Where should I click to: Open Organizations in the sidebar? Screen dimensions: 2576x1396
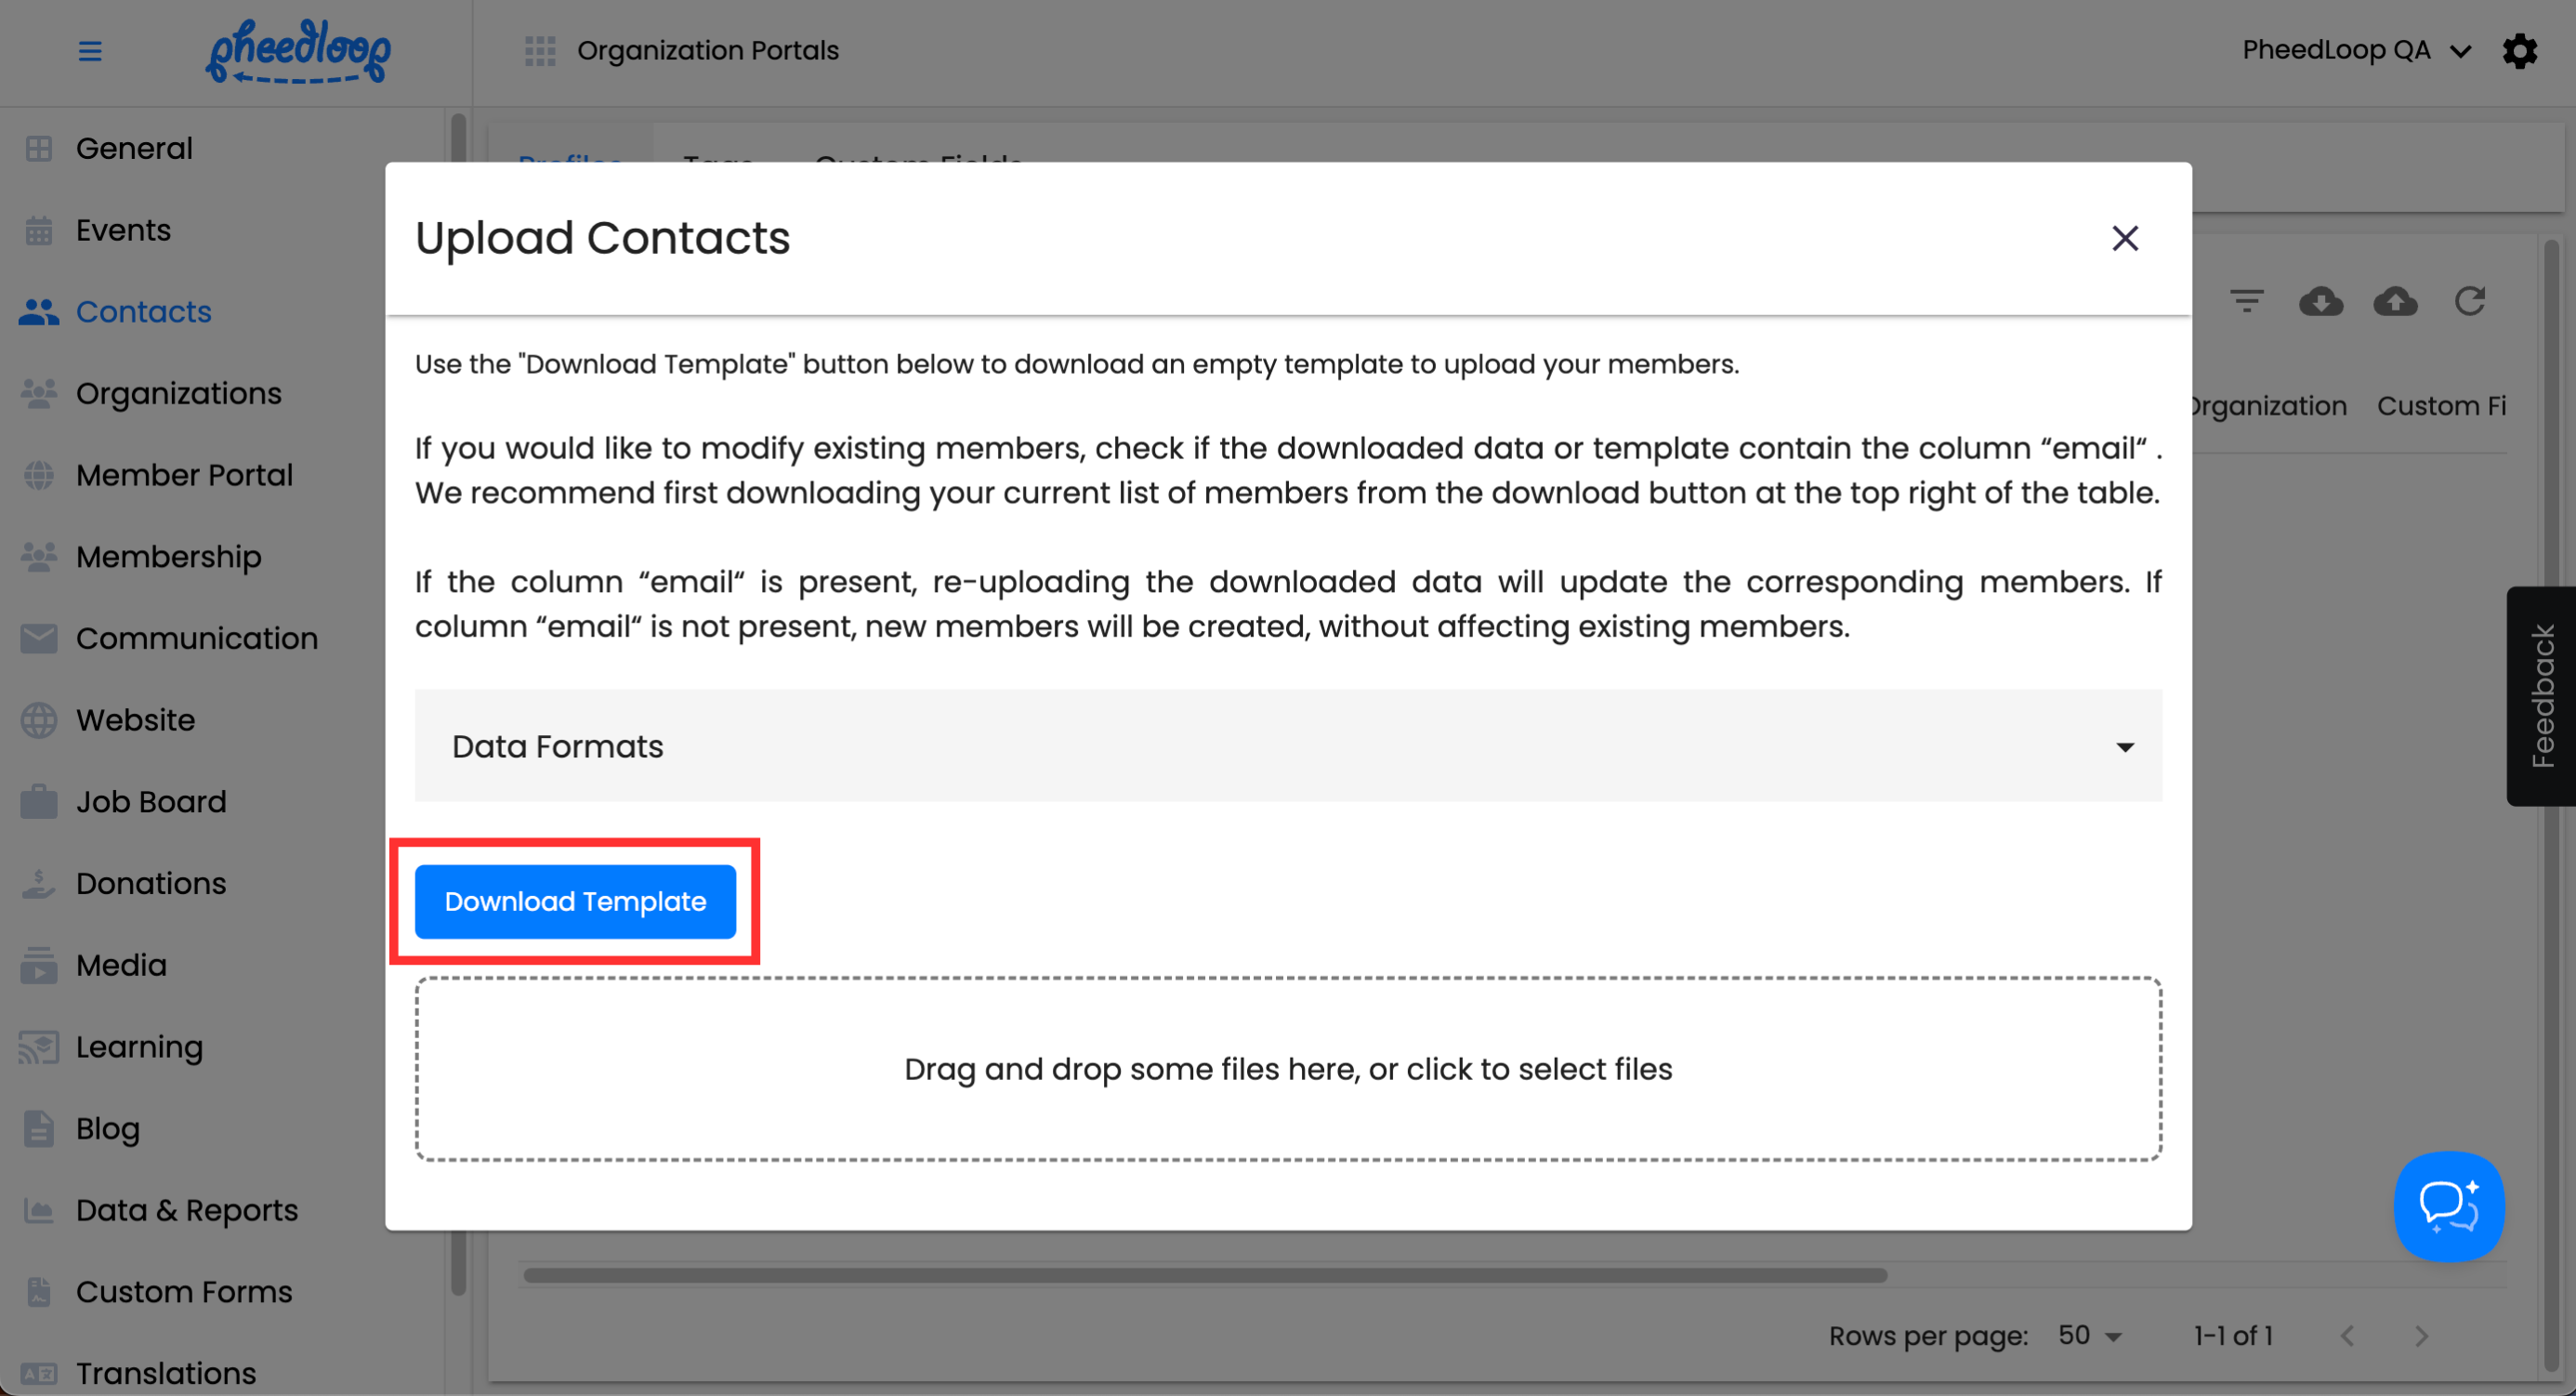(x=179, y=393)
